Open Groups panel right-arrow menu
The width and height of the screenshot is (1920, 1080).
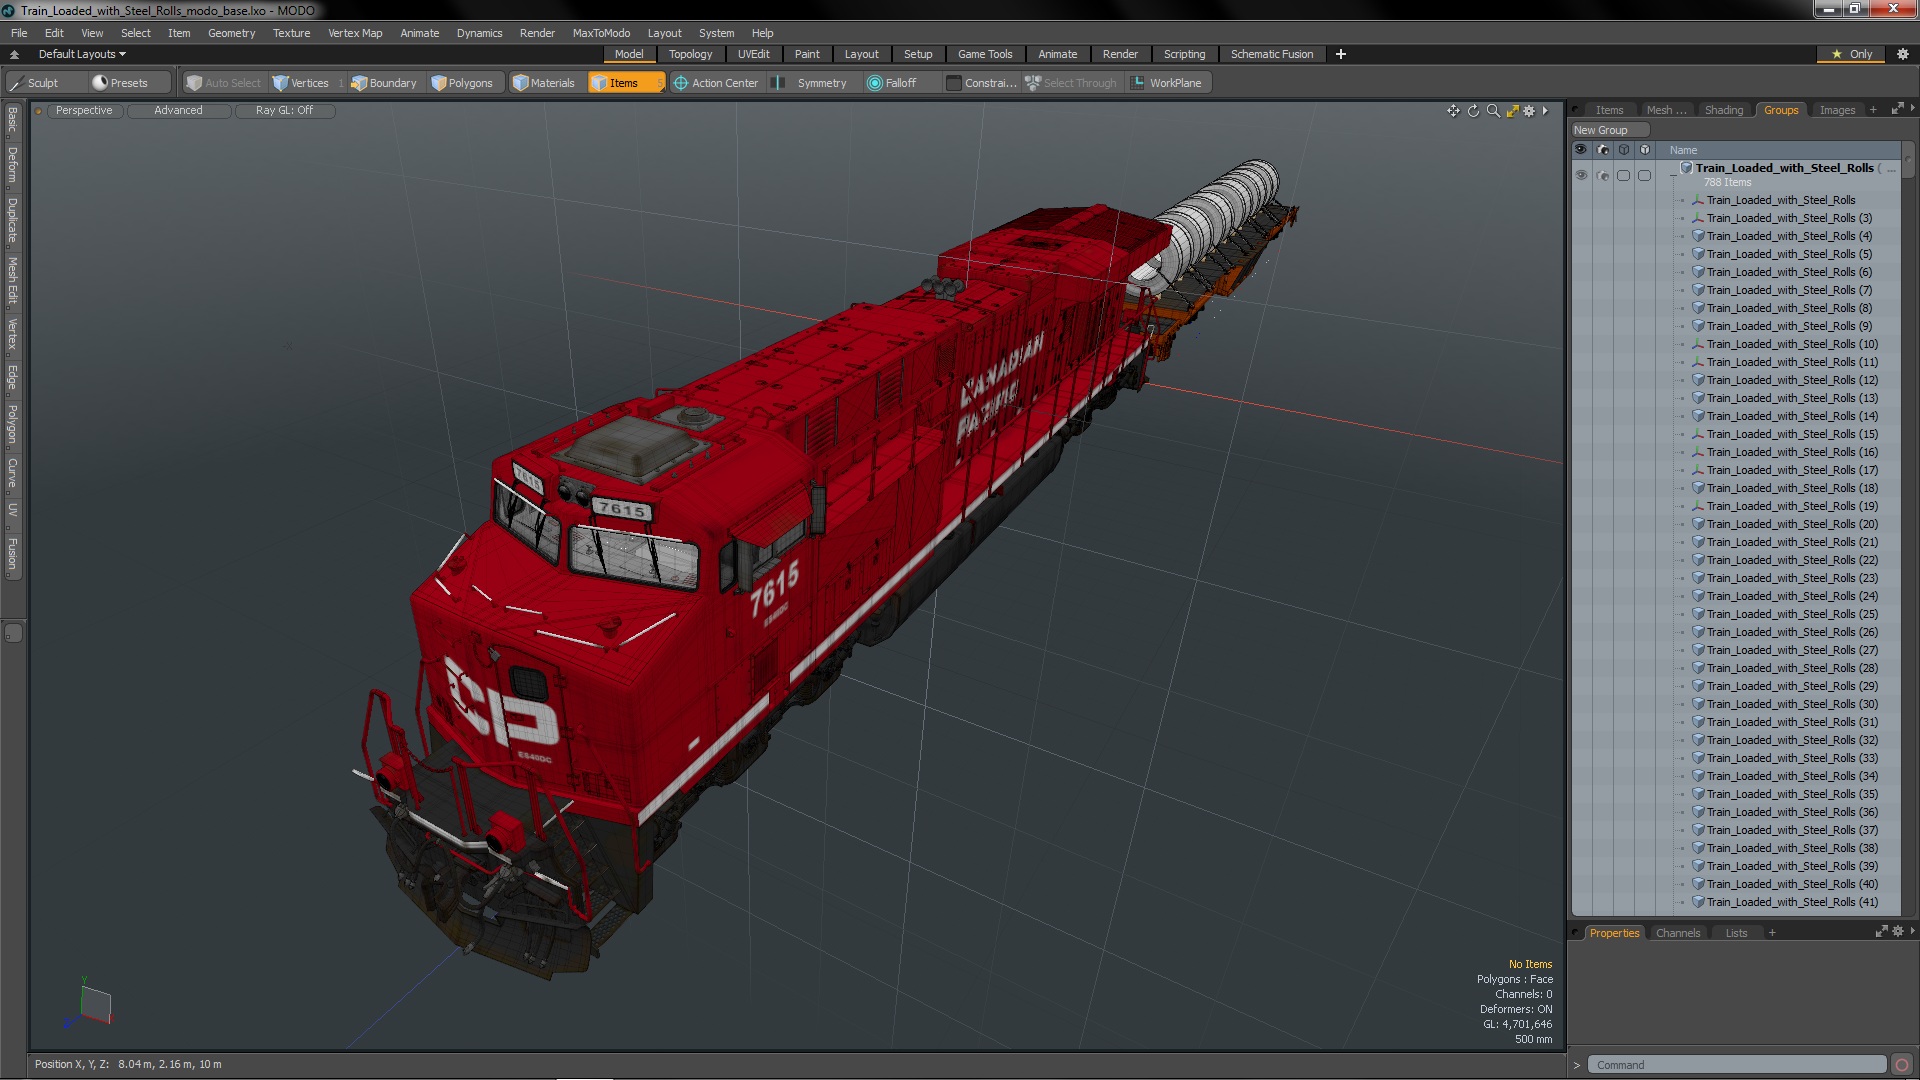[1912, 108]
